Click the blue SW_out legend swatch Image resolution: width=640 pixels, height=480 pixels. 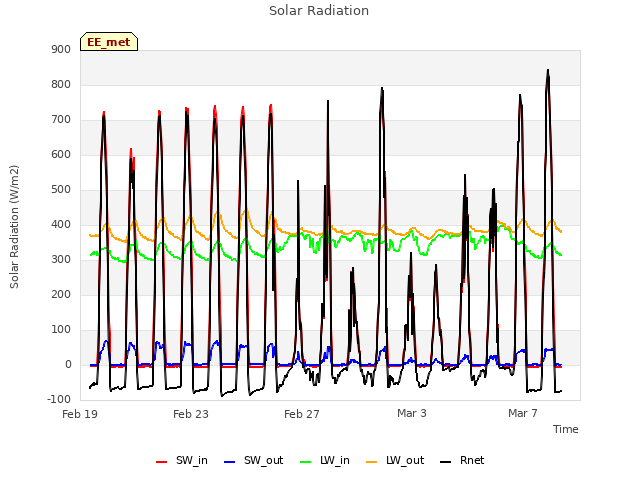pos(230,462)
